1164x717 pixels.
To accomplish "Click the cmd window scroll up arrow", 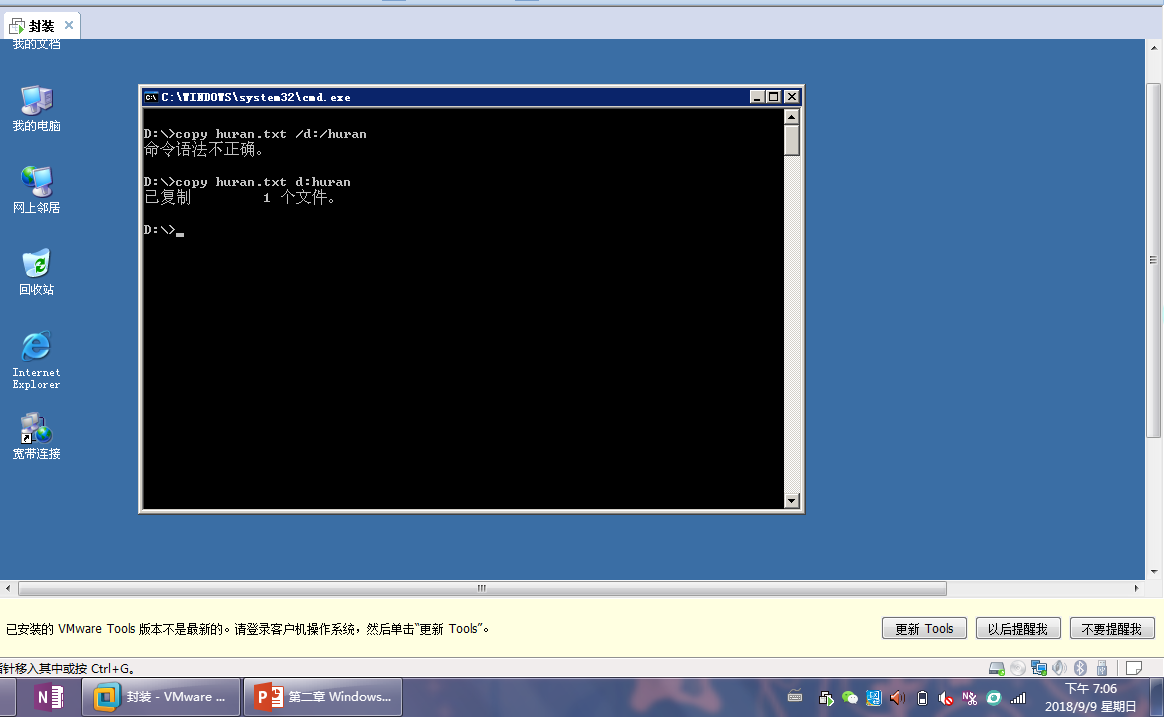I will click(x=791, y=117).
